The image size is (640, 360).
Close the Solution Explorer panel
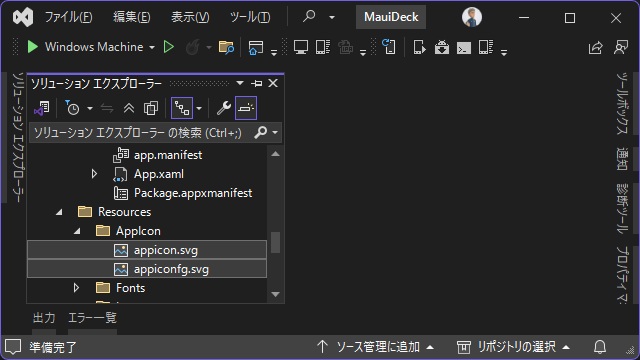pos(273,83)
